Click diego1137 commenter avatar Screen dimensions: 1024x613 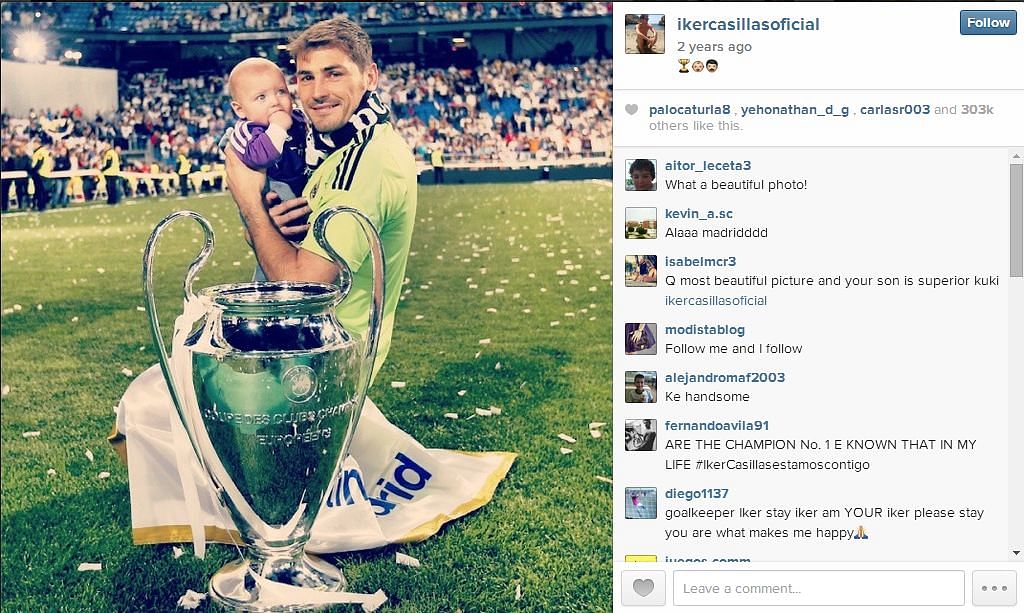[641, 503]
